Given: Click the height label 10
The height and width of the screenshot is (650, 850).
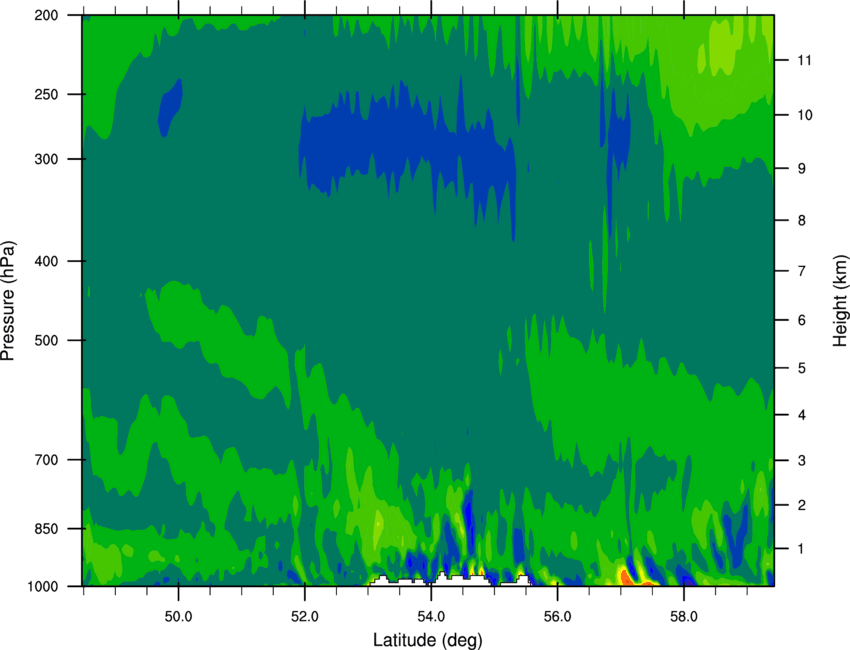Looking at the screenshot, I should point(805,115).
